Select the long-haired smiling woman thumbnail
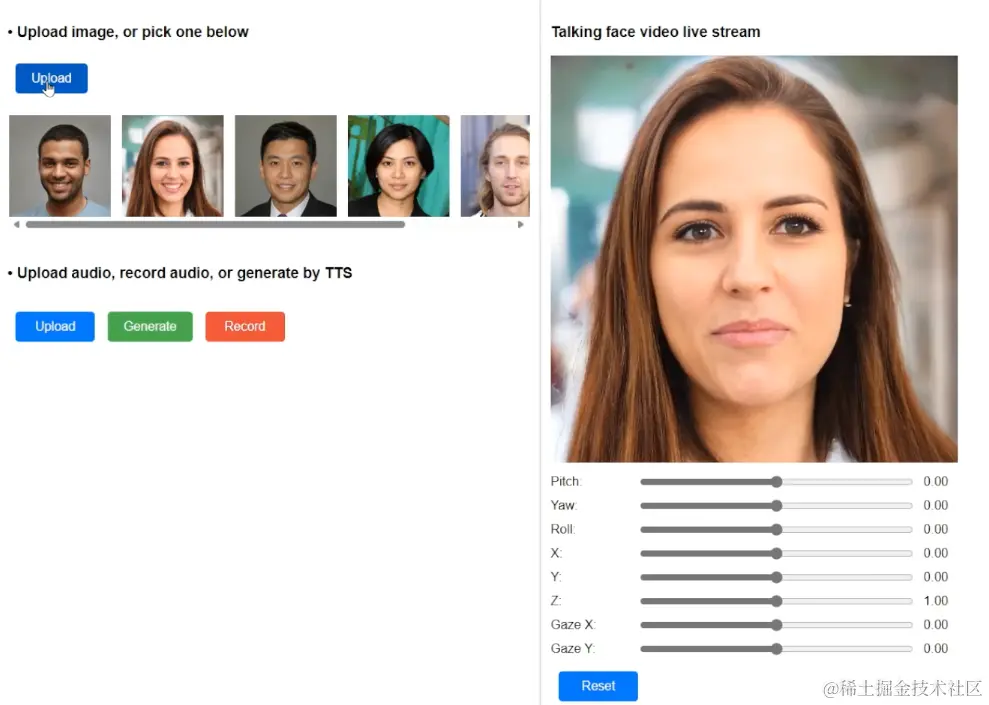Viewport: 989px width, 705px height. pyautogui.click(x=173, y=166)
